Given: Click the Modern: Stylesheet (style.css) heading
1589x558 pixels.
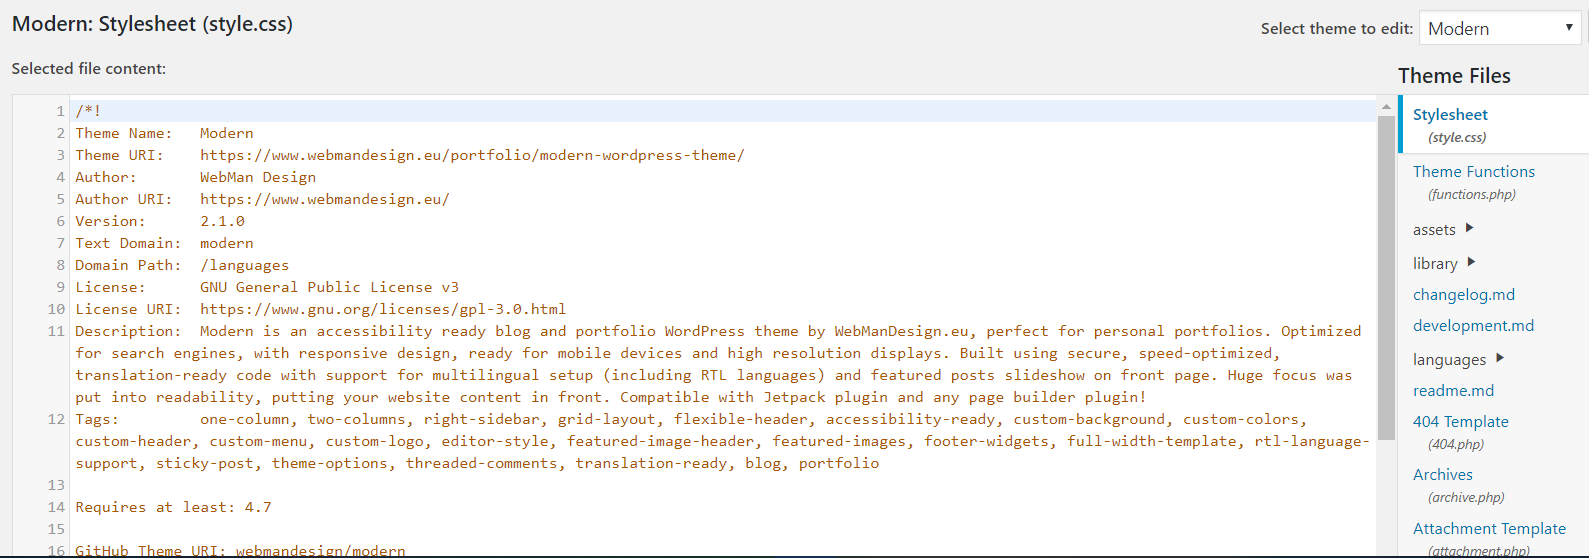Looking at the screenshot, I should [x=152, y=24].
